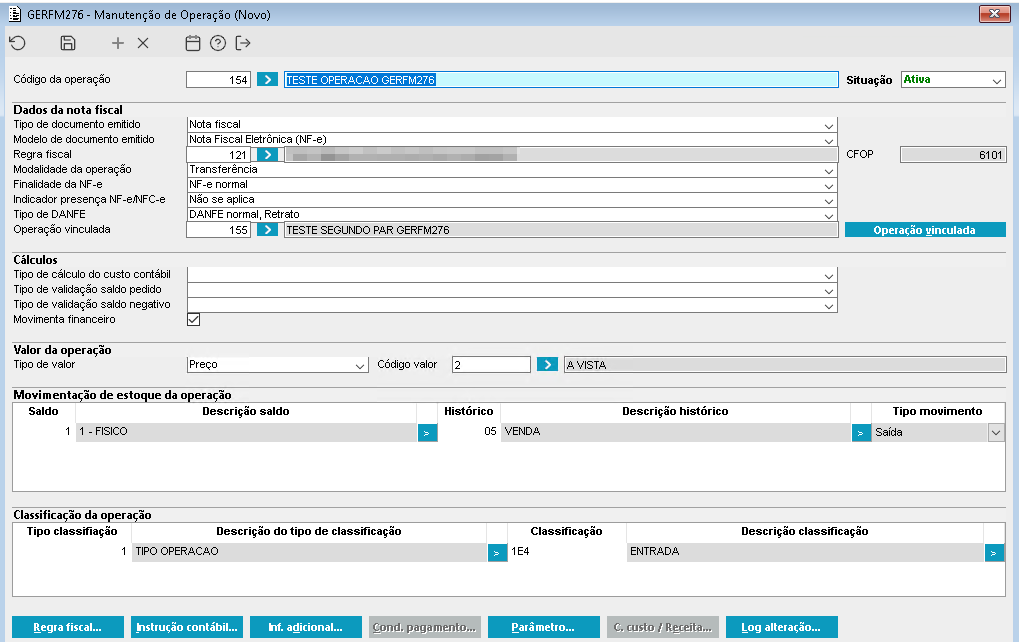Image resolution: width=1019 pixels, height=643 pixels.
Task: Click the Tipo movimento column header
Action: [x=937, y=412]
